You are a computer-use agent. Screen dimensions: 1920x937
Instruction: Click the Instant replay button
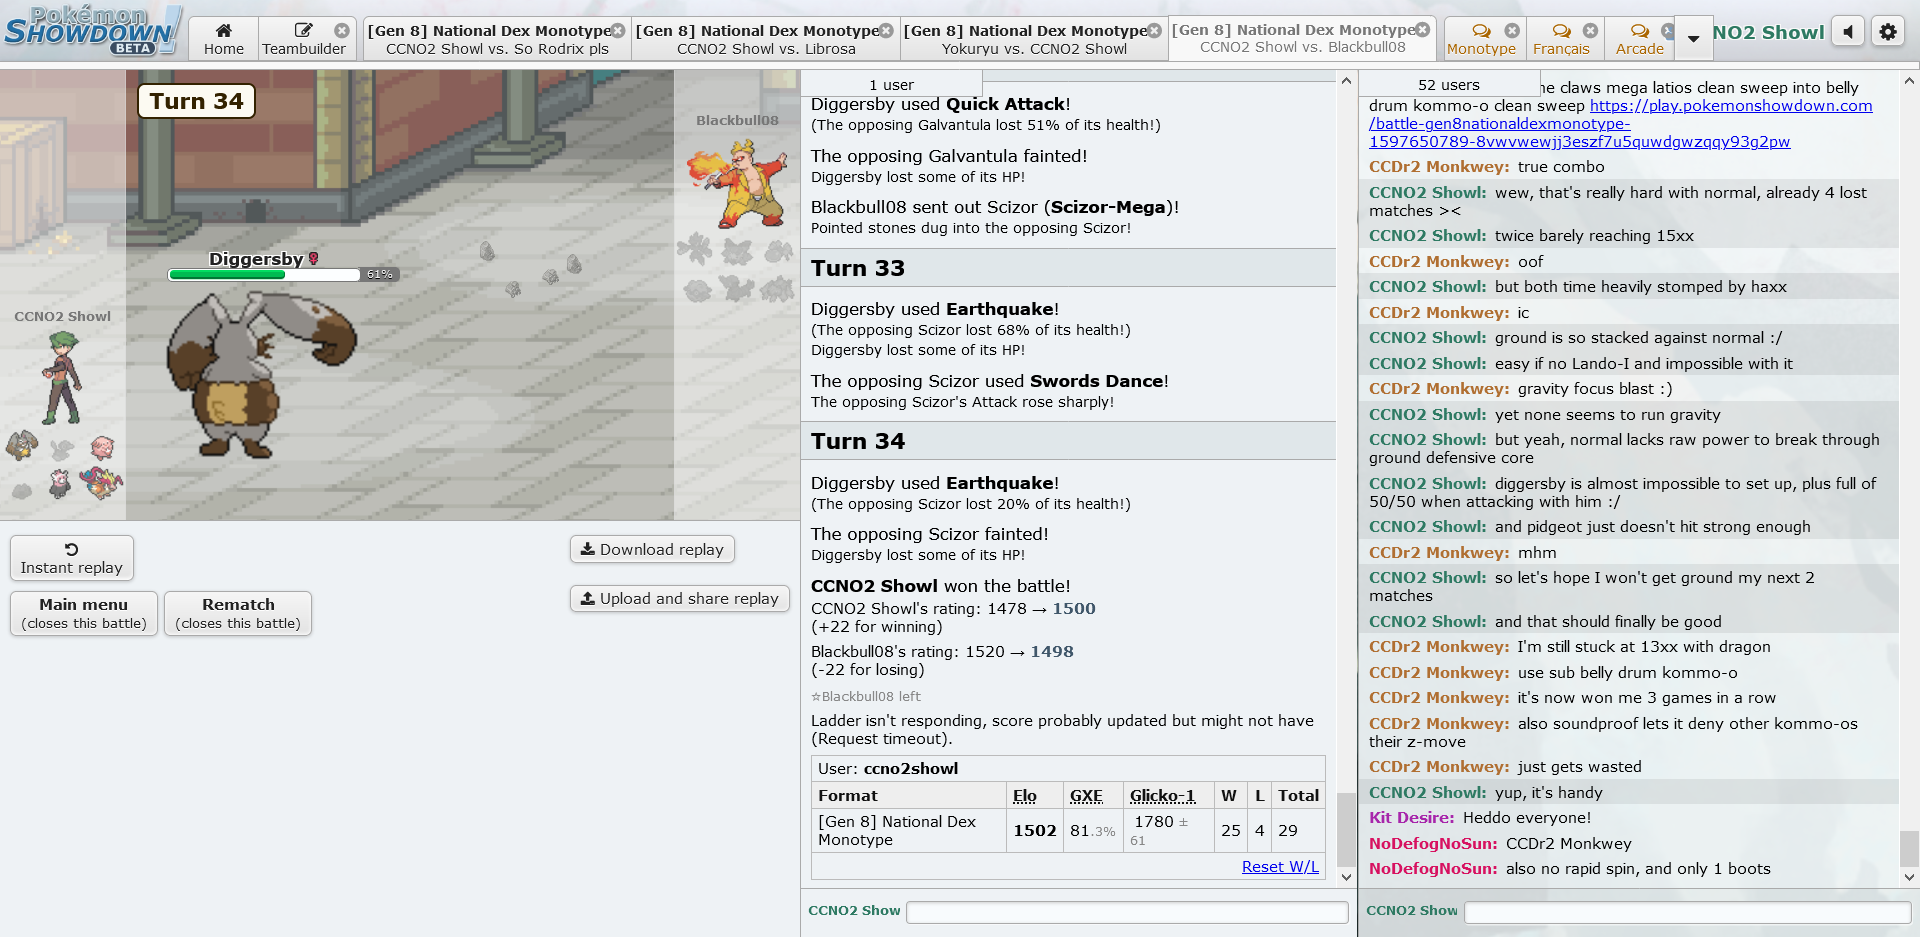(72, 558)
